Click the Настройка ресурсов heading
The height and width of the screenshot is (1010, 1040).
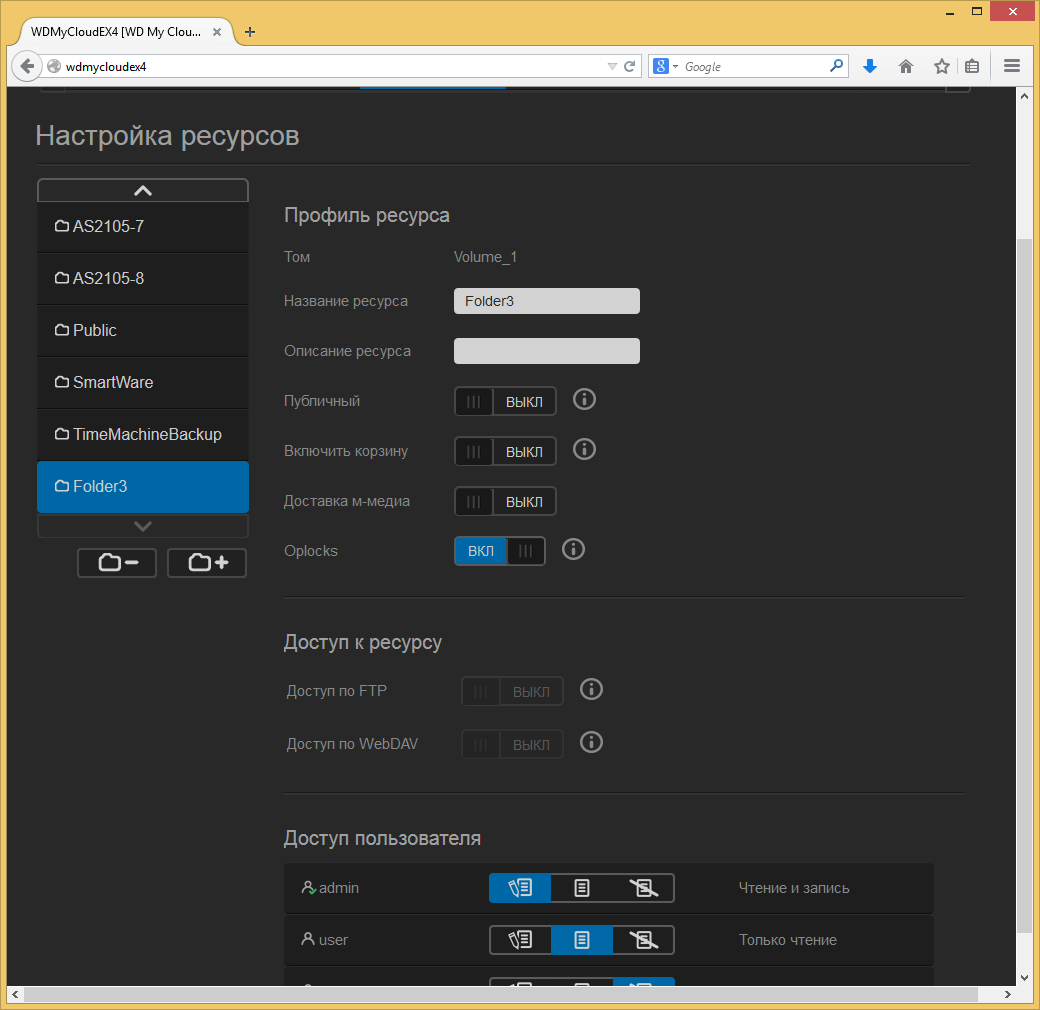pyautogui.click(x=167, y=136)
